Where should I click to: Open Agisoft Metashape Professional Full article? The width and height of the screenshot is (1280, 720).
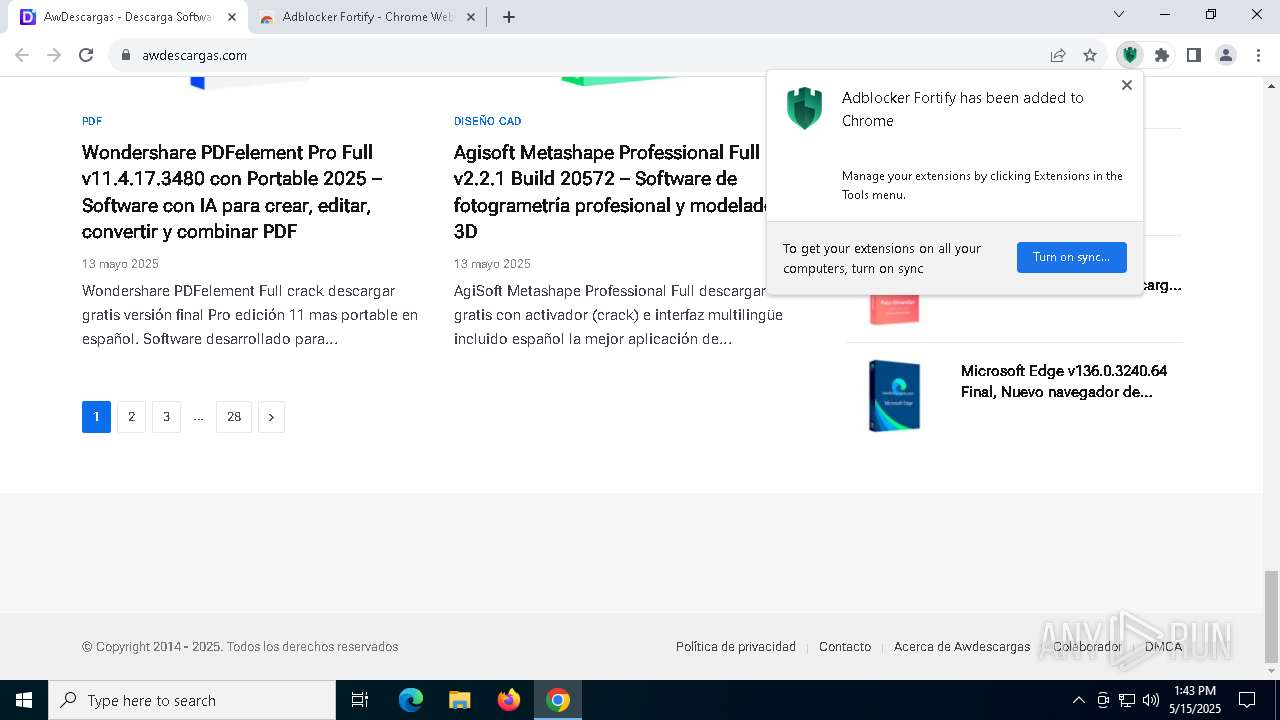tap(610, 192)
